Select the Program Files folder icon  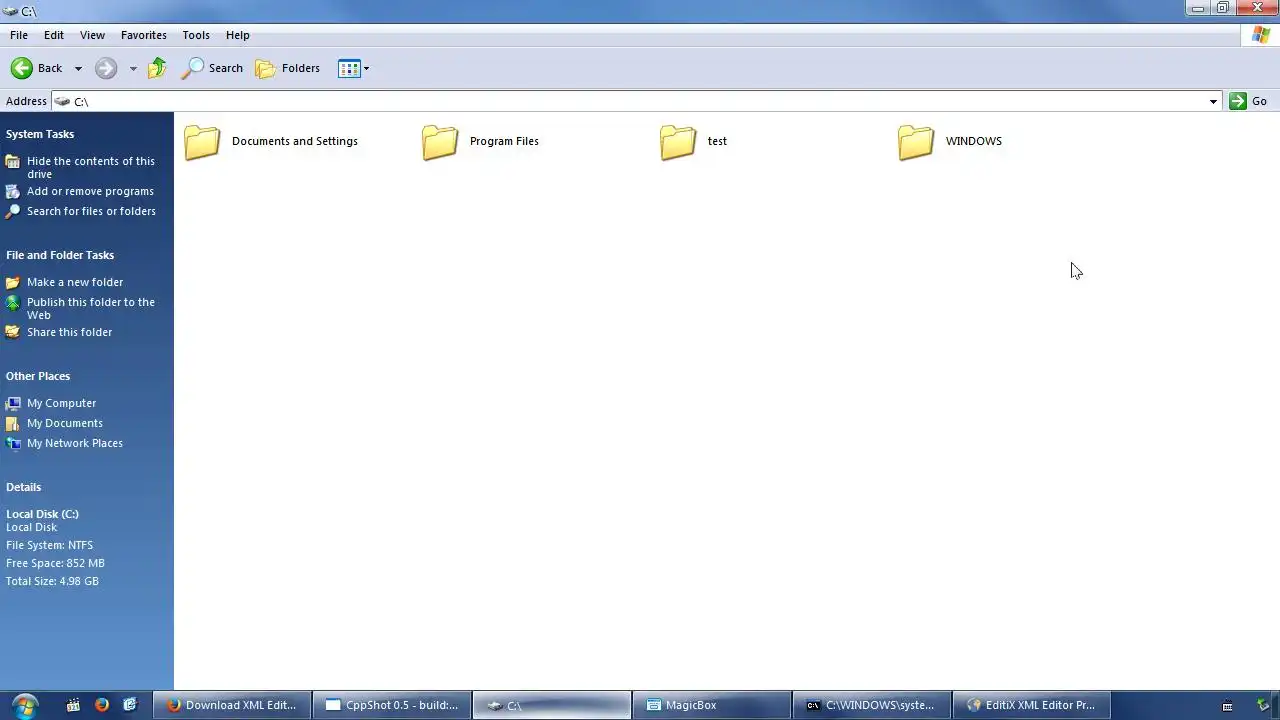coord(440,142)
